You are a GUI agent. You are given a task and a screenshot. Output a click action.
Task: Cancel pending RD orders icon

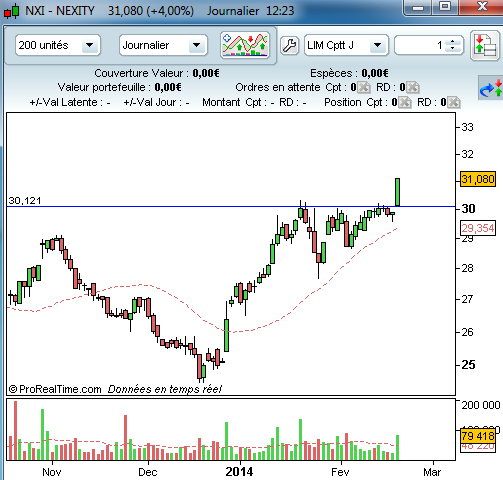(x=413, y=88)
